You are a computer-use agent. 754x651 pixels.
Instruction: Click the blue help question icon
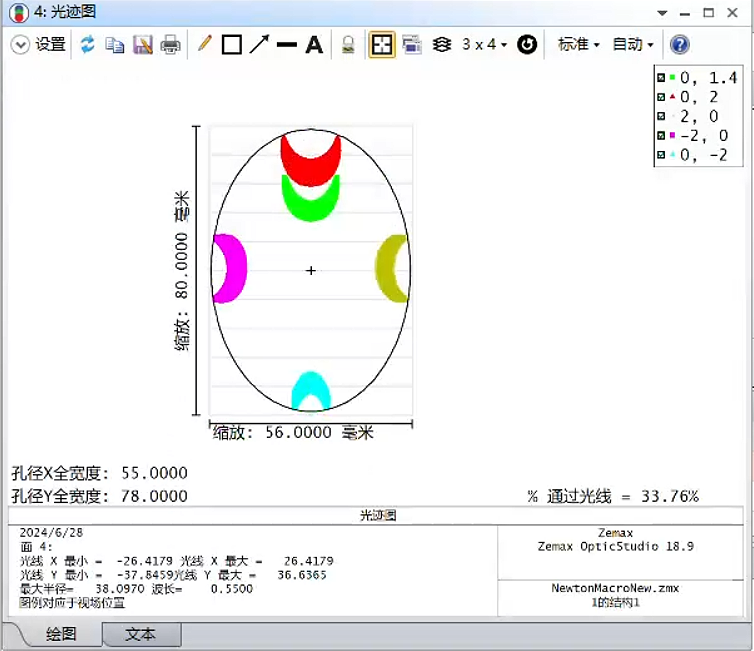click(x=679, y=45)
